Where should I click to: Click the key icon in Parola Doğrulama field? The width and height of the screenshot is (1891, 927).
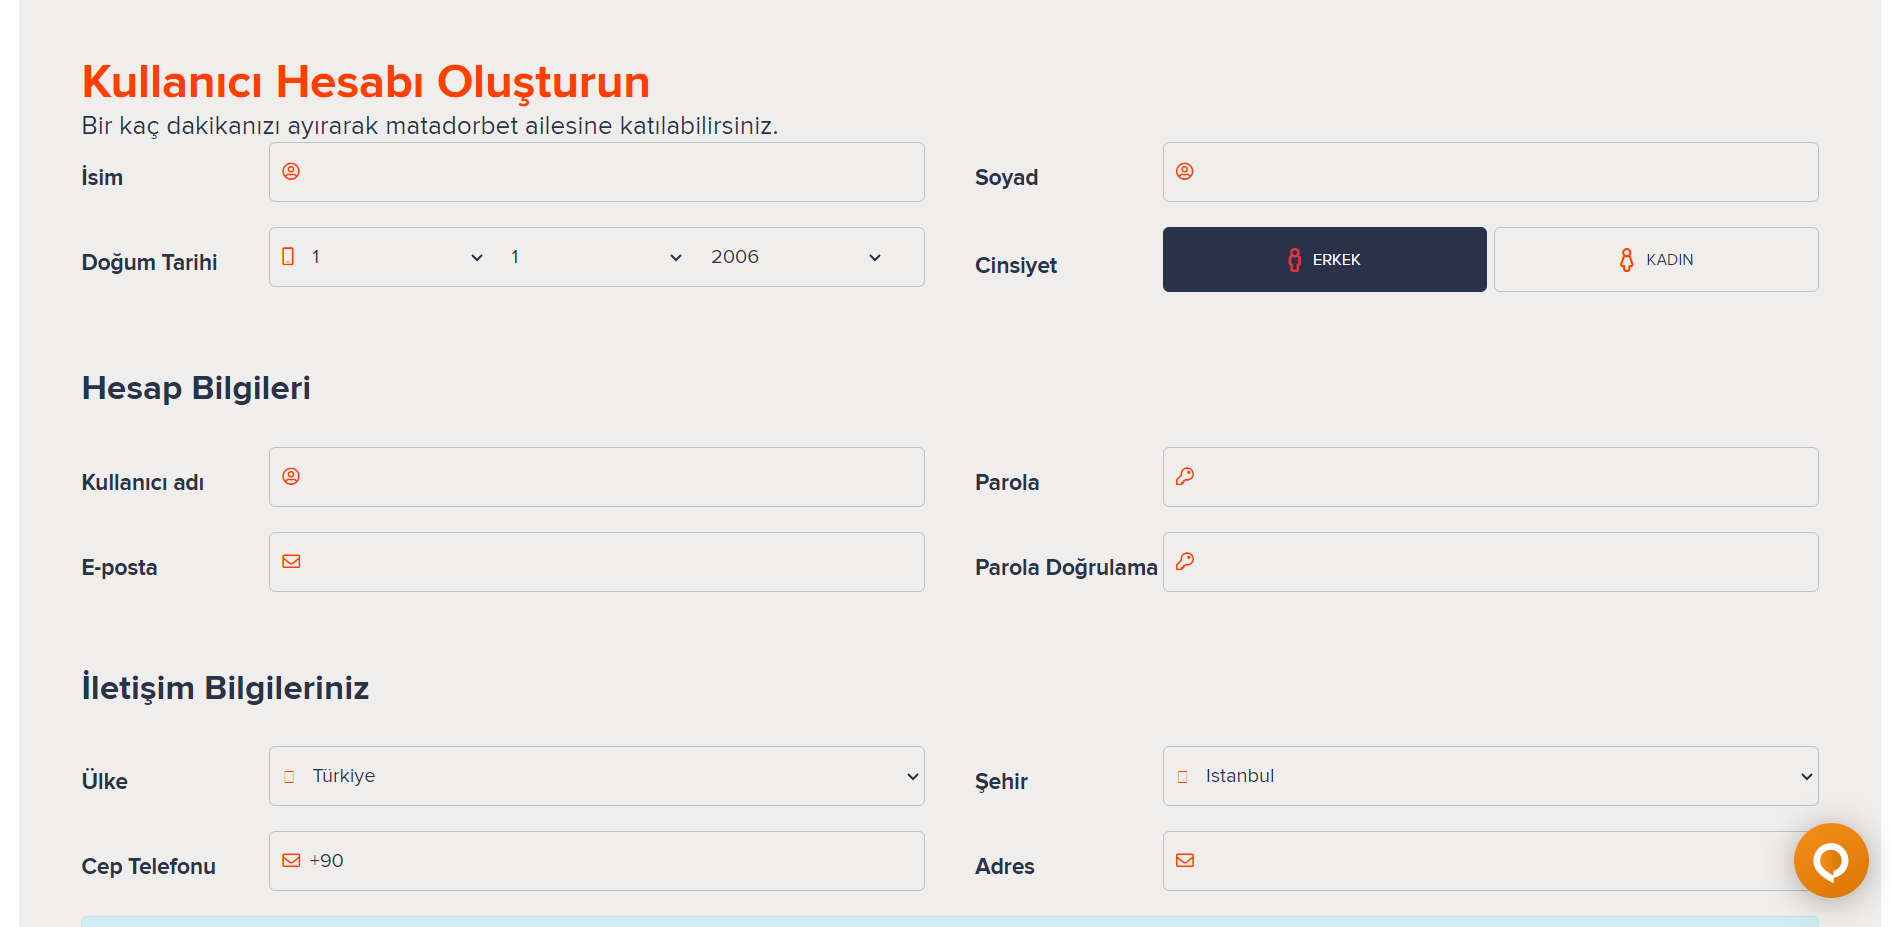coord(1185,561)
